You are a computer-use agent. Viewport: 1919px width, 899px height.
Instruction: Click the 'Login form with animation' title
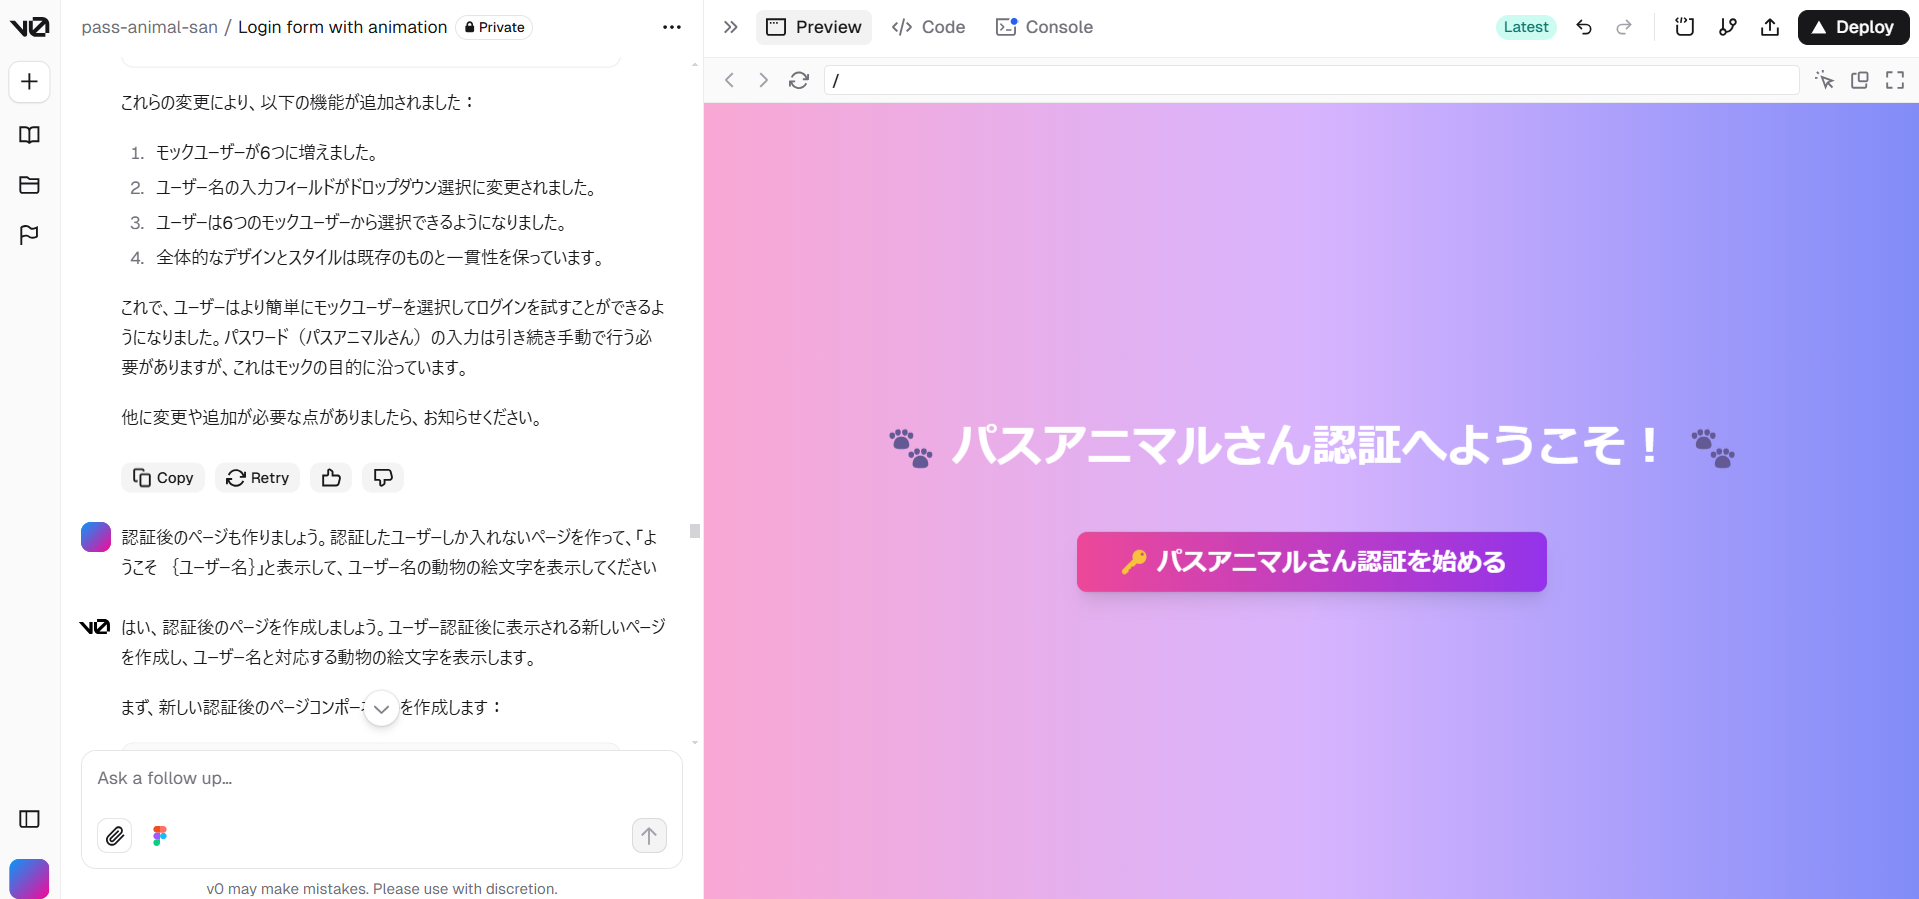[x=342, y=27]
